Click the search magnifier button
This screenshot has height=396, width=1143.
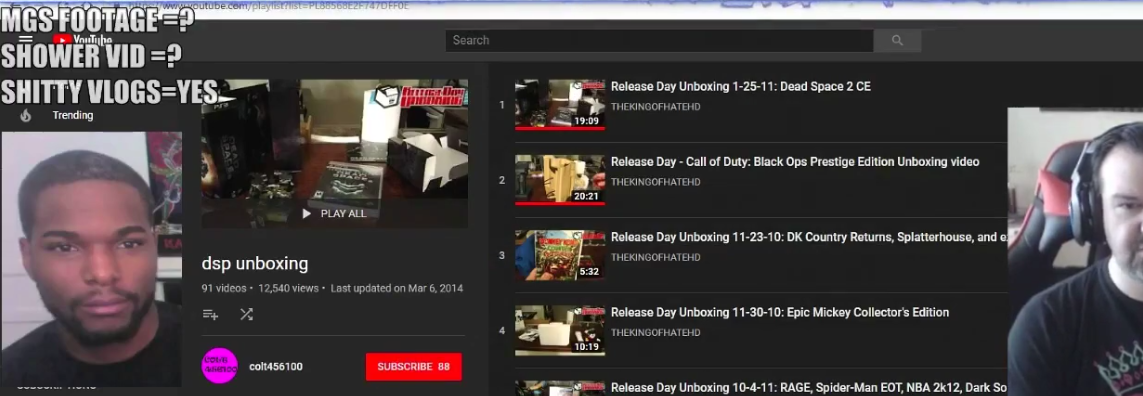click(x=897, y=41)
